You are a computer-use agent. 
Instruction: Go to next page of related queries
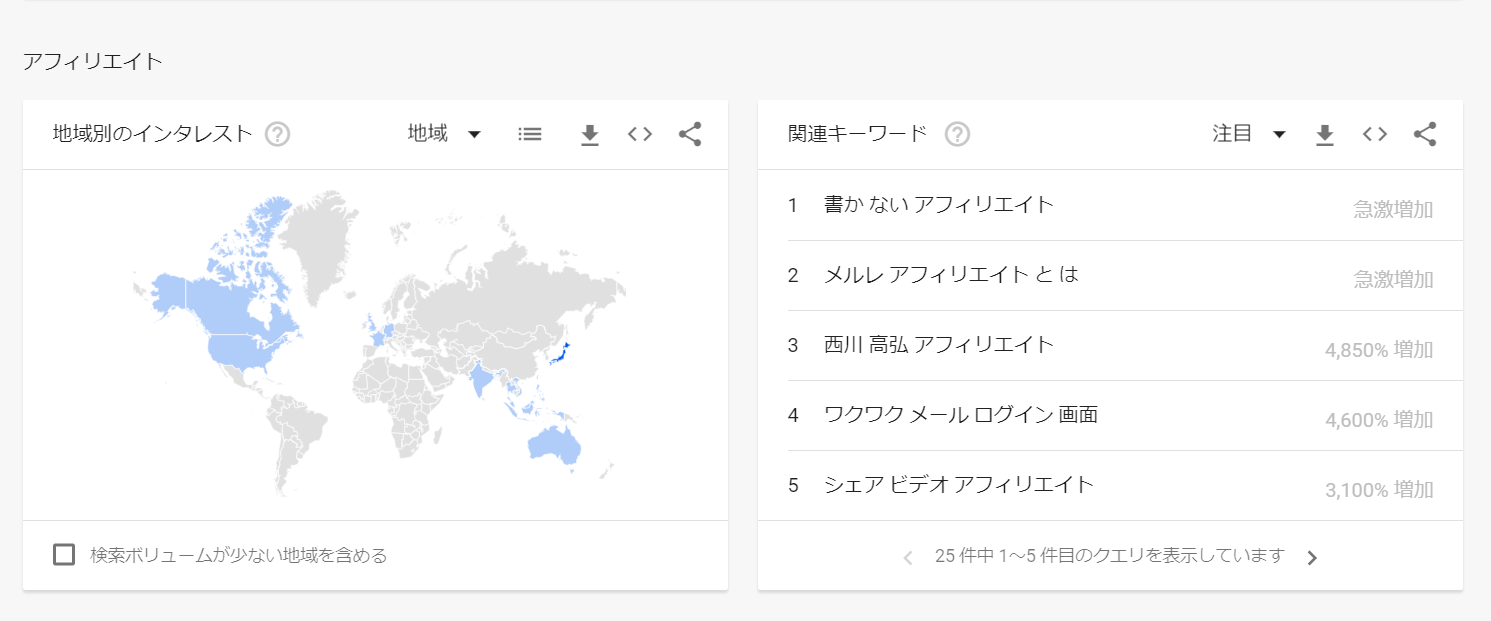pos(1313,558)
